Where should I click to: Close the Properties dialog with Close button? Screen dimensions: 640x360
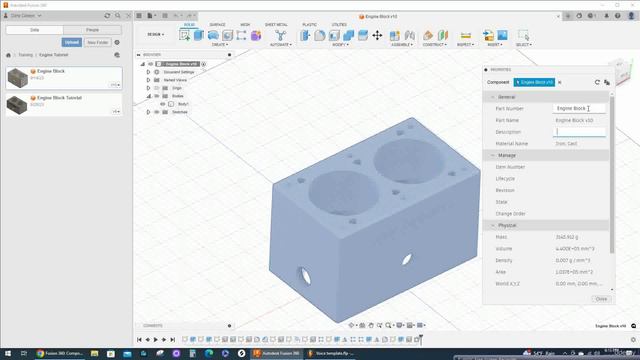click(x=601, y=299)
